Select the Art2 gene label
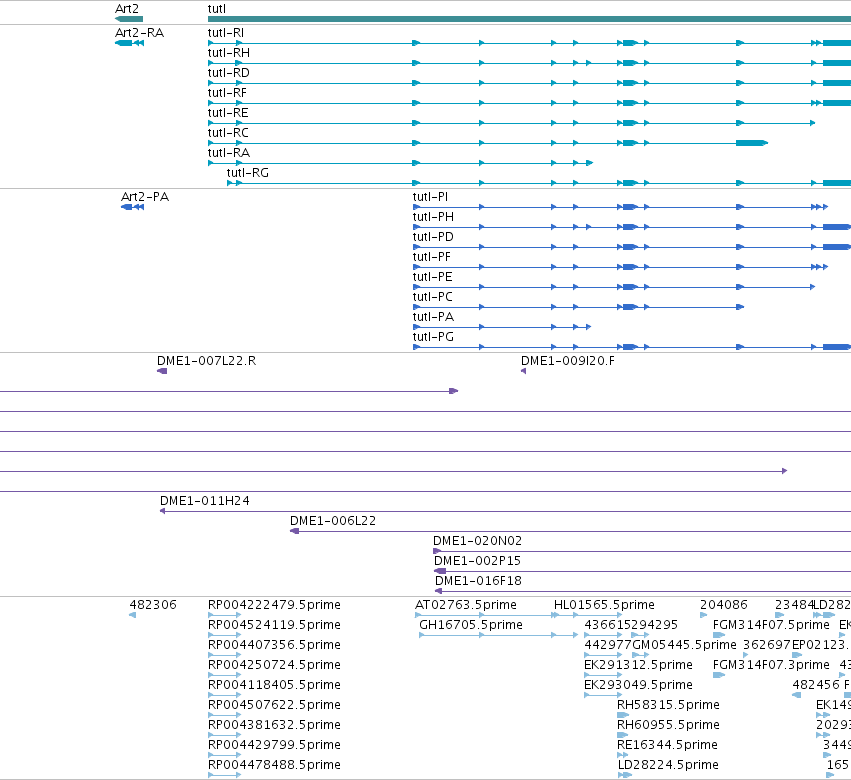 (126, 9)
